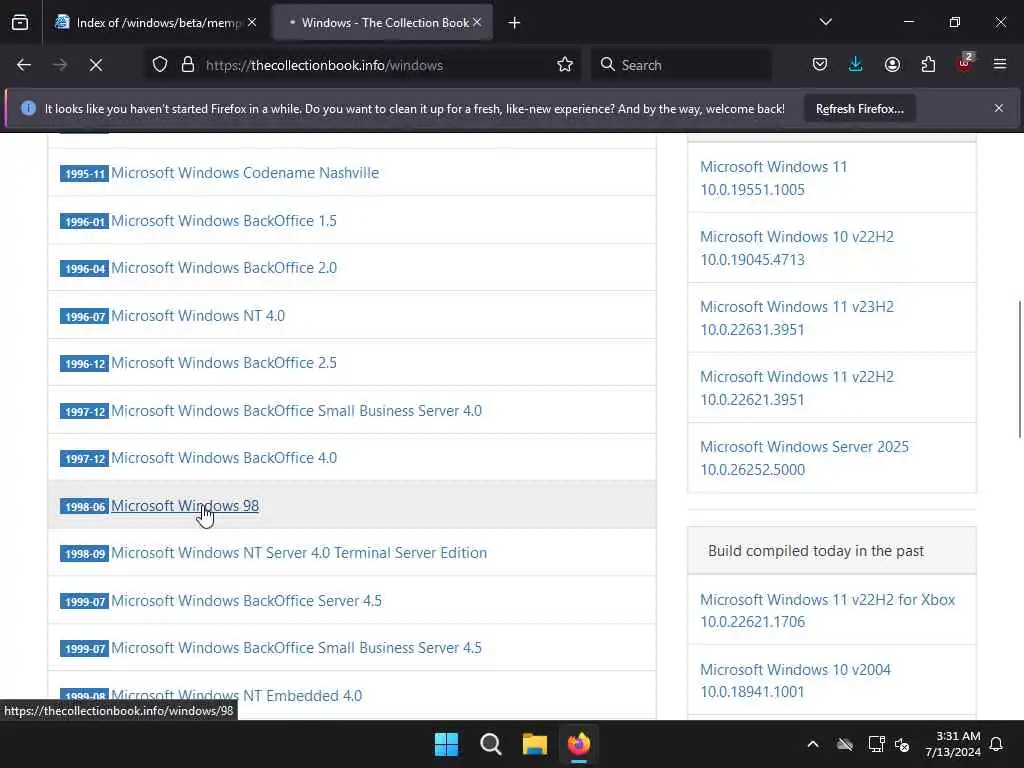Close the Index of /windows/beta tab
Screen dimensions: 1024x768
point(252,22)
